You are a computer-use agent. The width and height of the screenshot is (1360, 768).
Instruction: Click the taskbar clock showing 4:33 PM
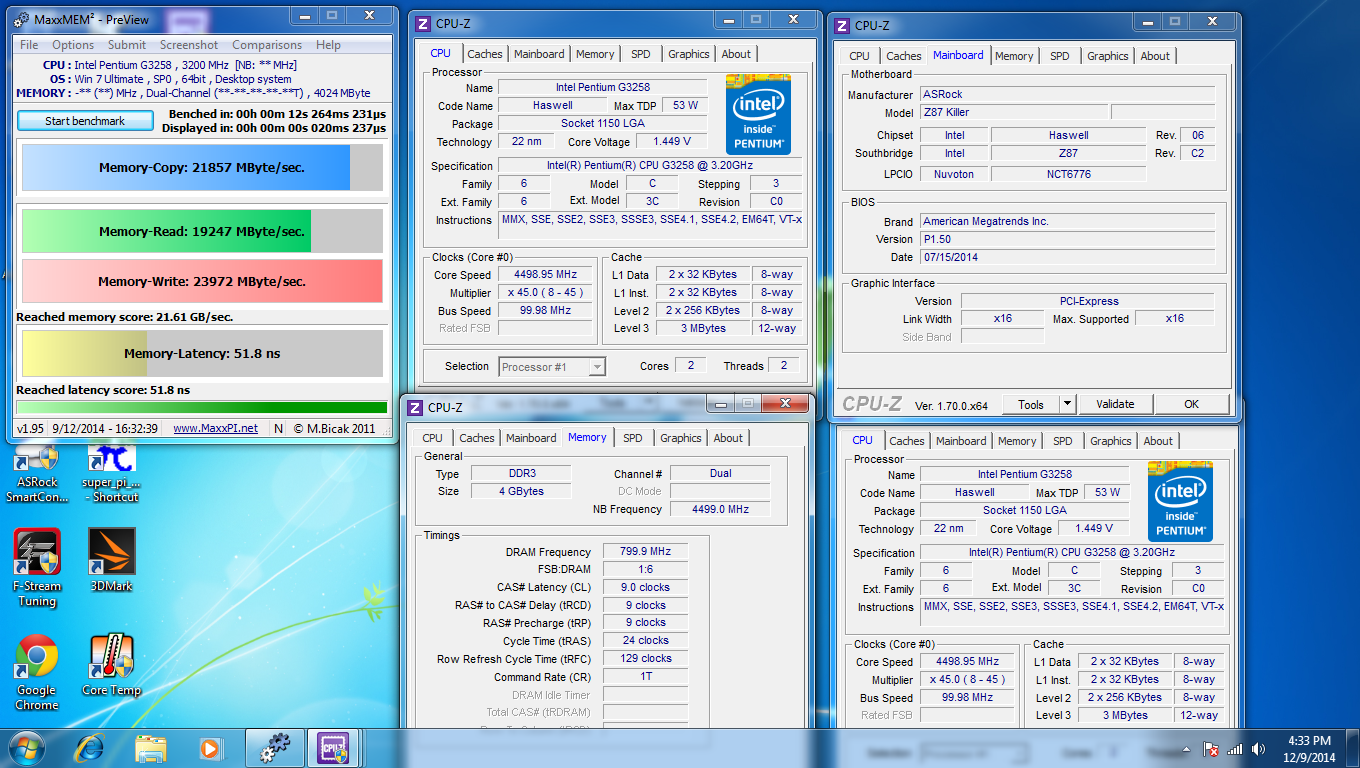[1308, 748]
